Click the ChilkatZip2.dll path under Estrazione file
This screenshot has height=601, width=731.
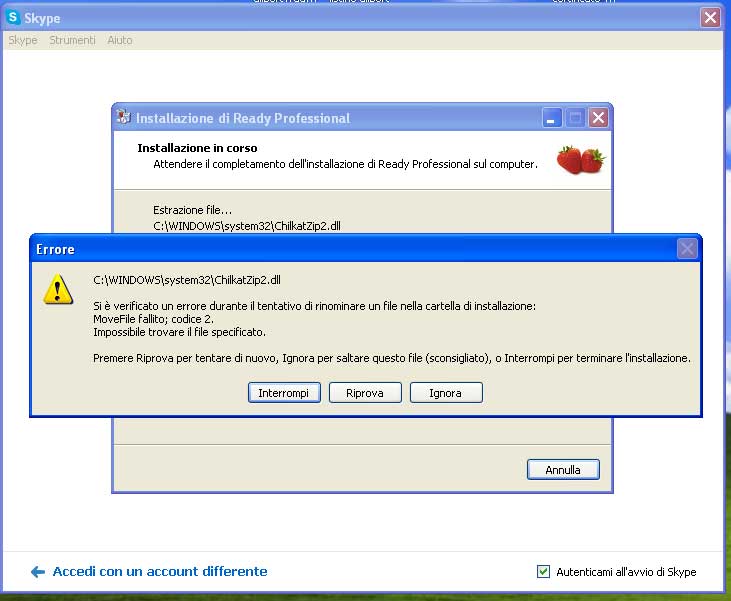[247, 226]
